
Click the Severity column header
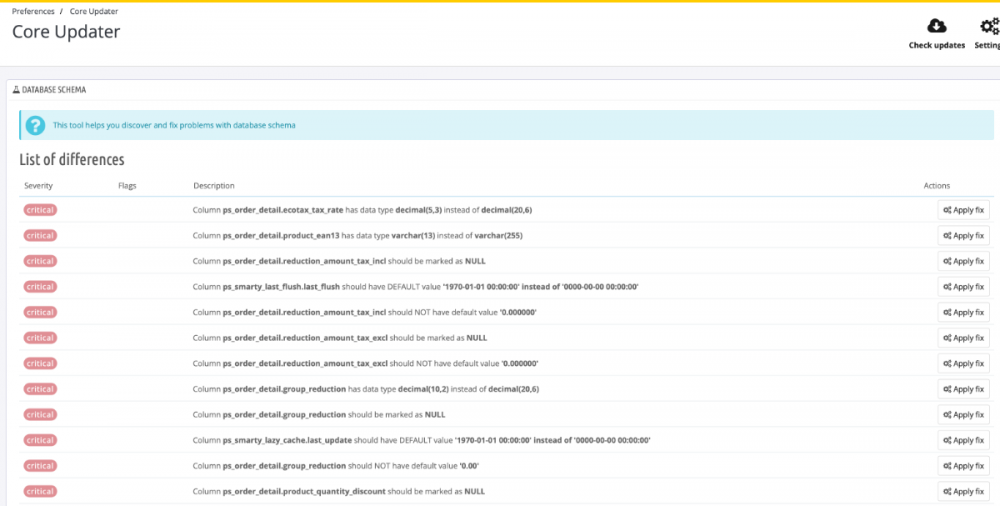[x=38, y=186]
